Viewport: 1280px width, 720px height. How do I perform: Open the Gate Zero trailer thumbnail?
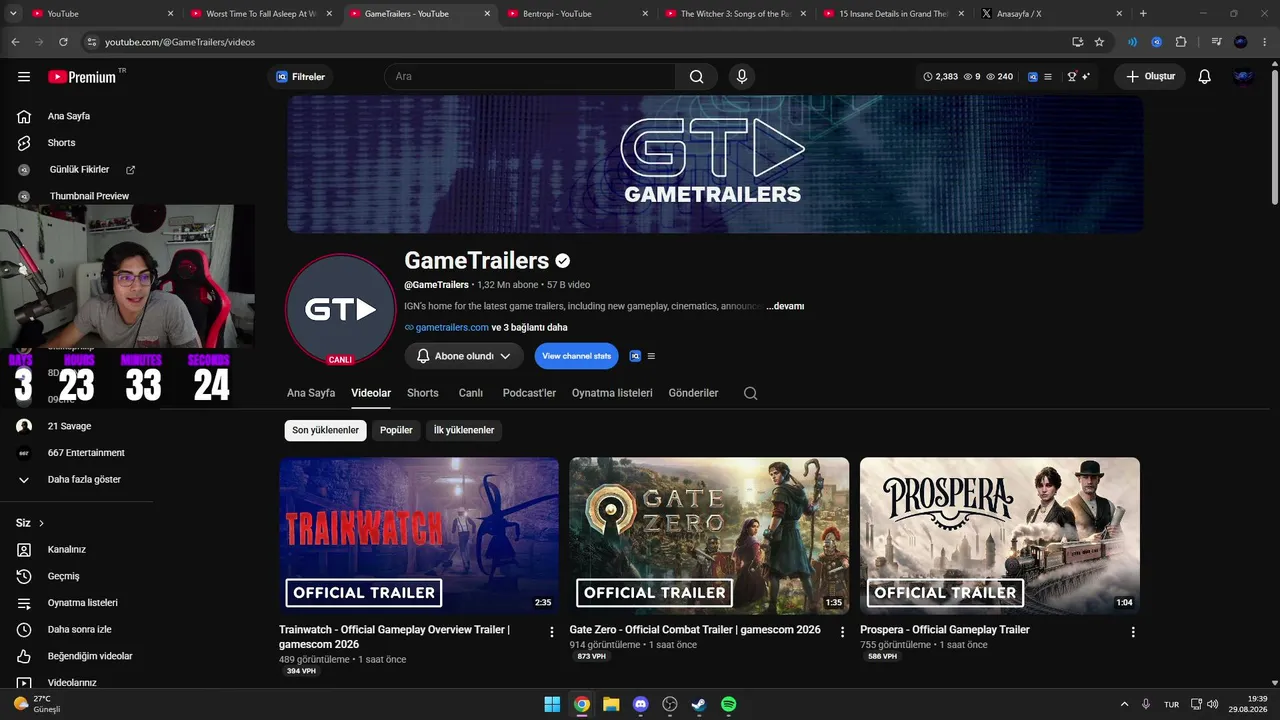pos(709,536)
